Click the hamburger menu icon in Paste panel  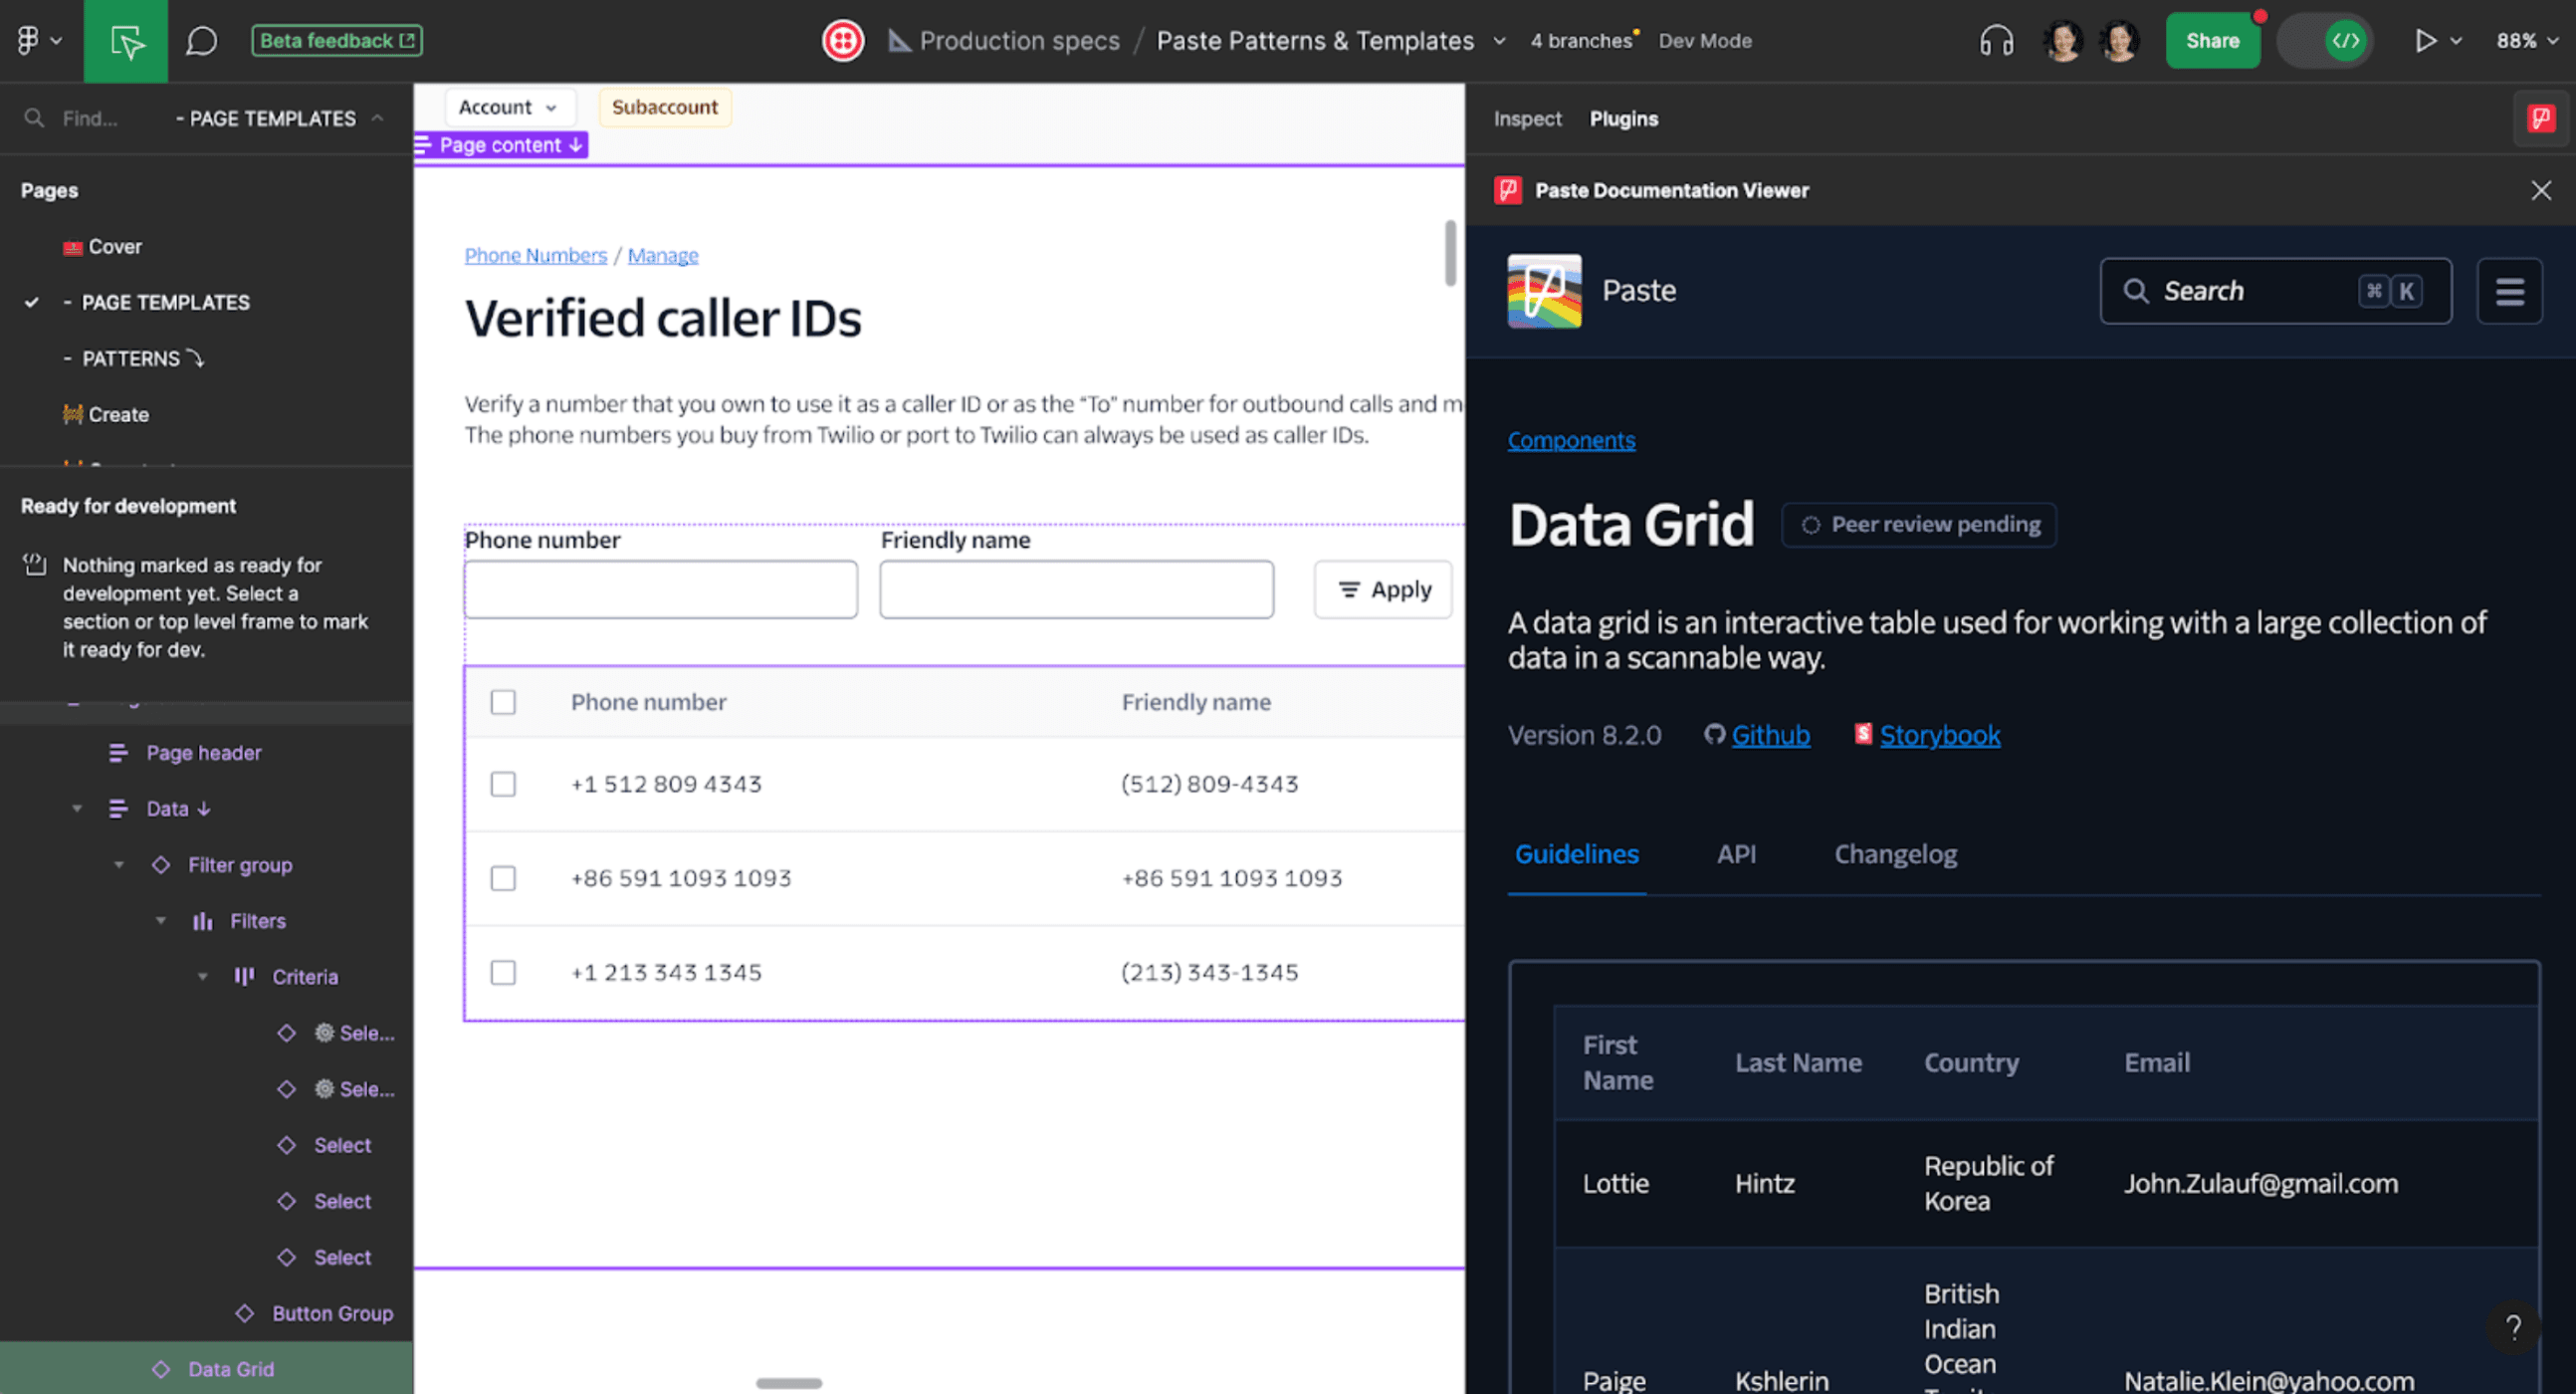(2507, 290)
